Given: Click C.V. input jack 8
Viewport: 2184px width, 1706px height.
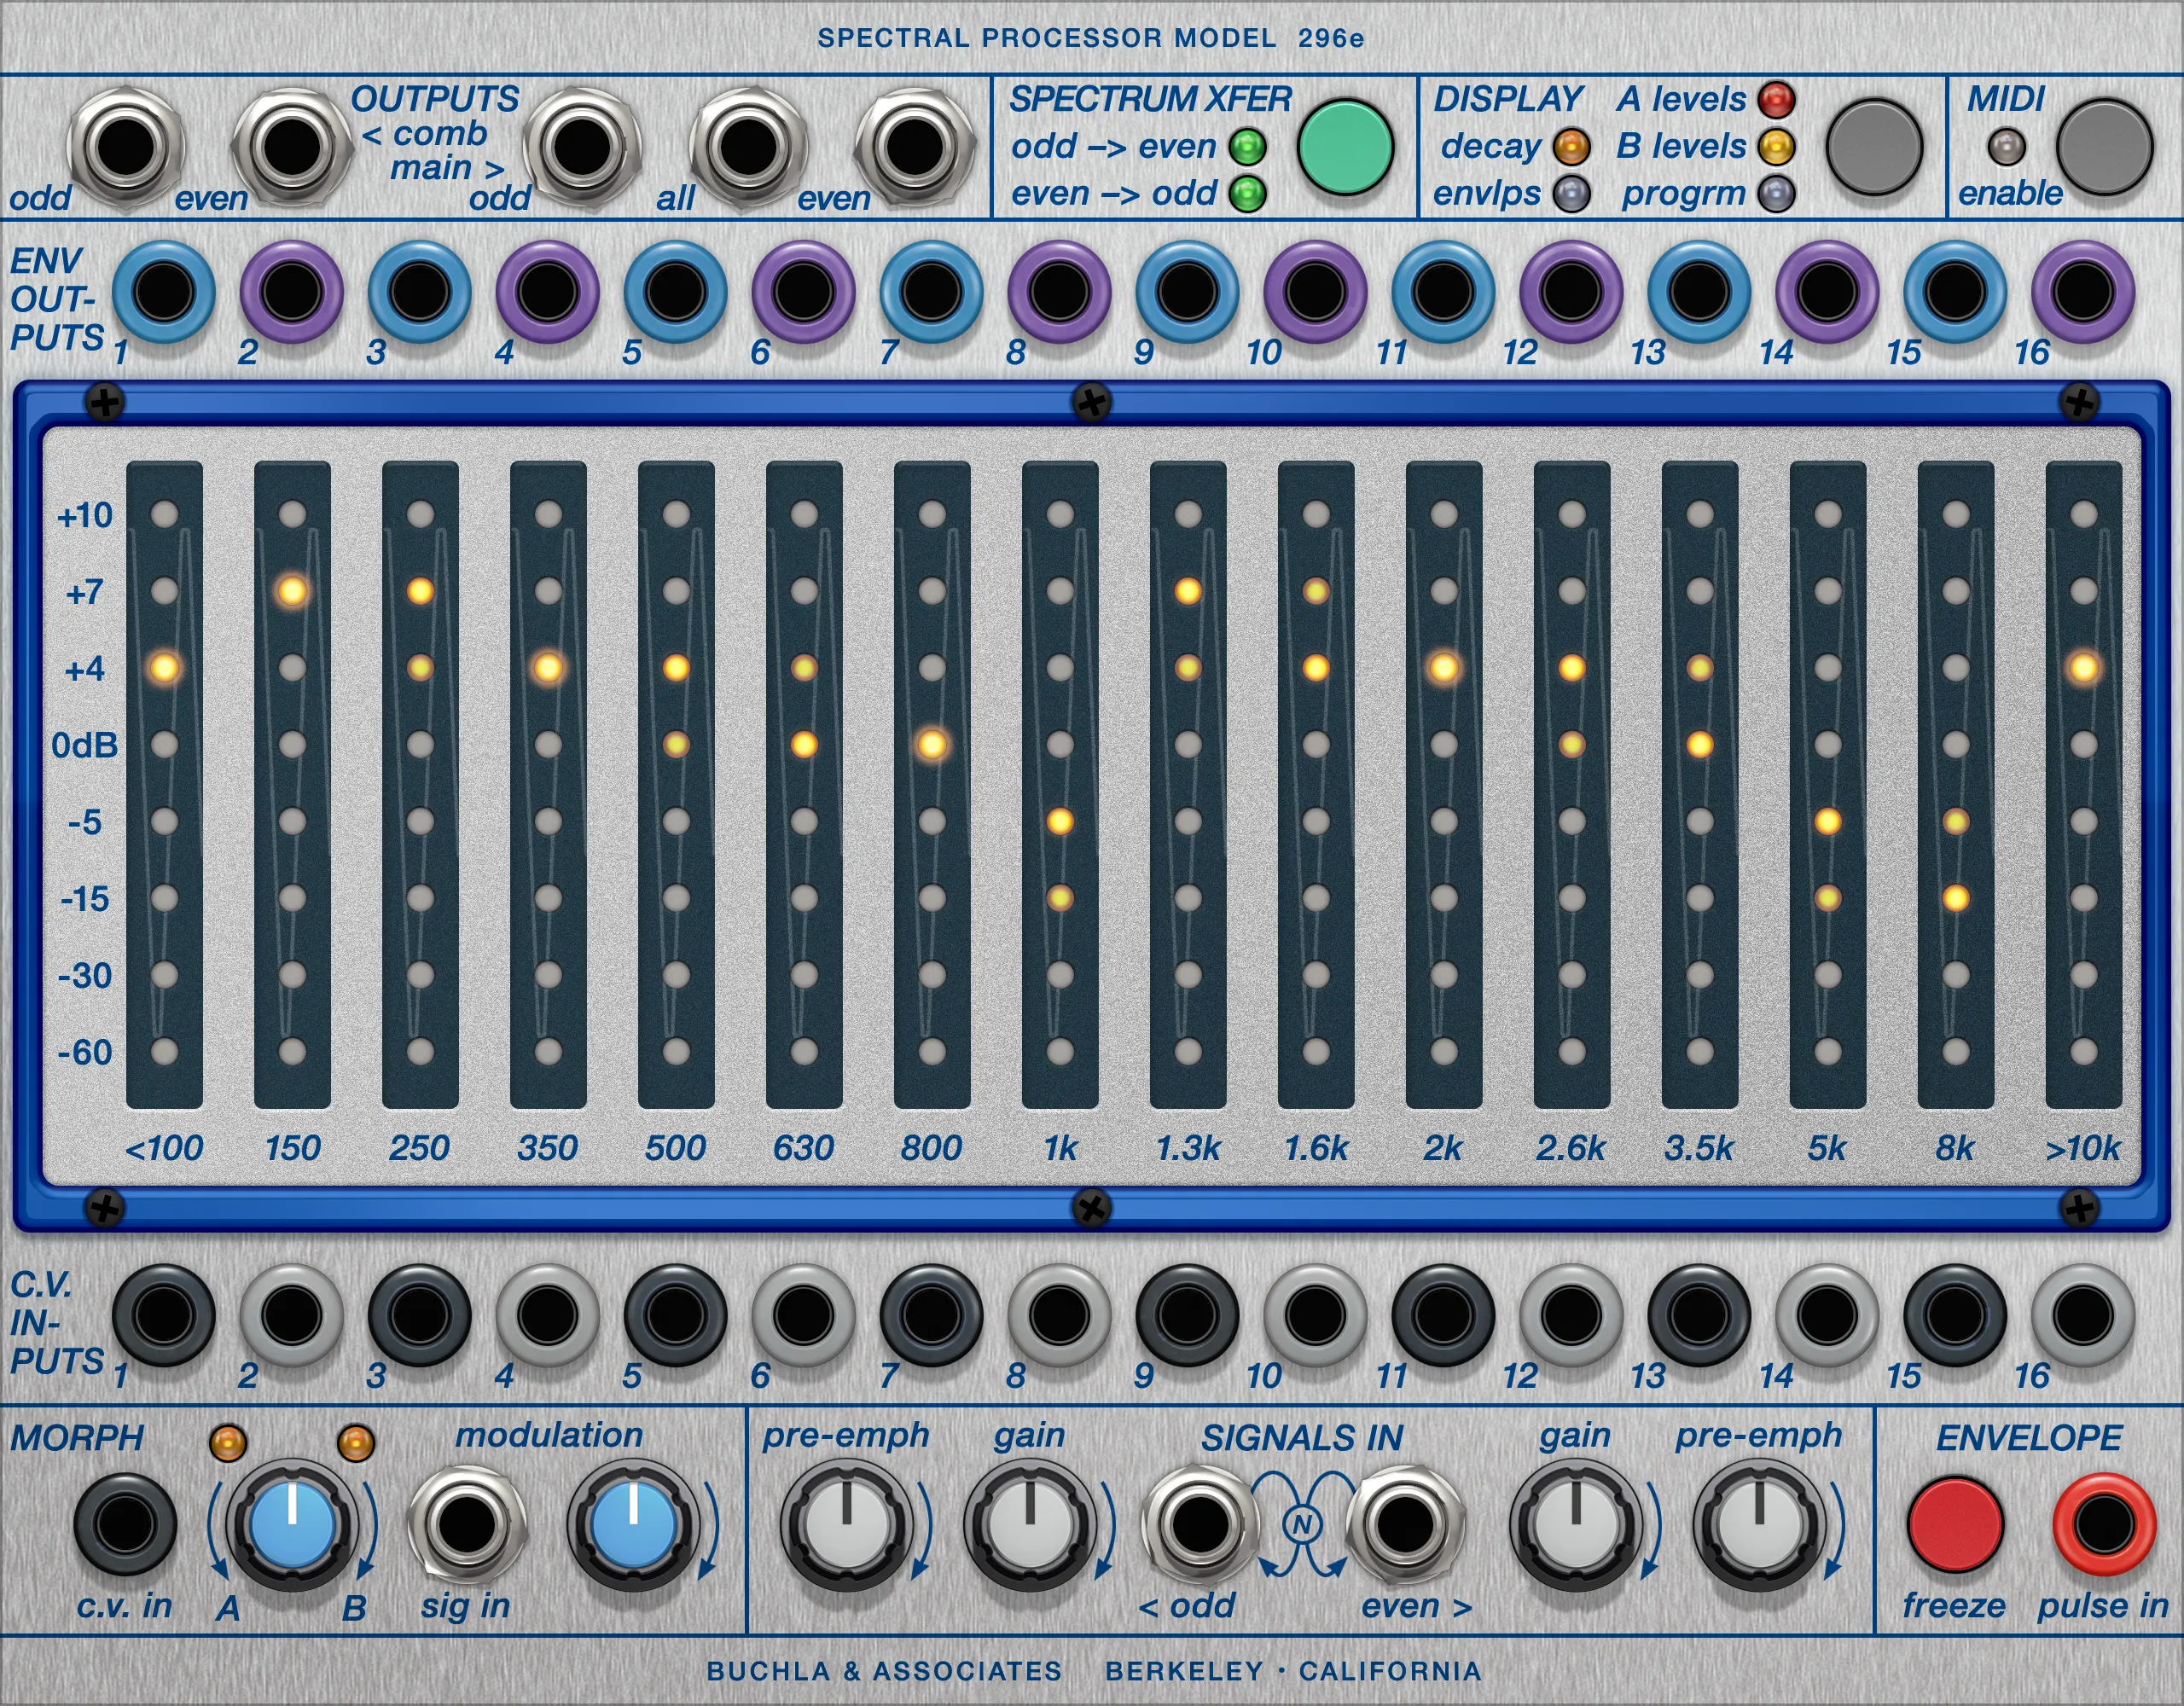Looking at the screenshot, I should [1059, 1314].
